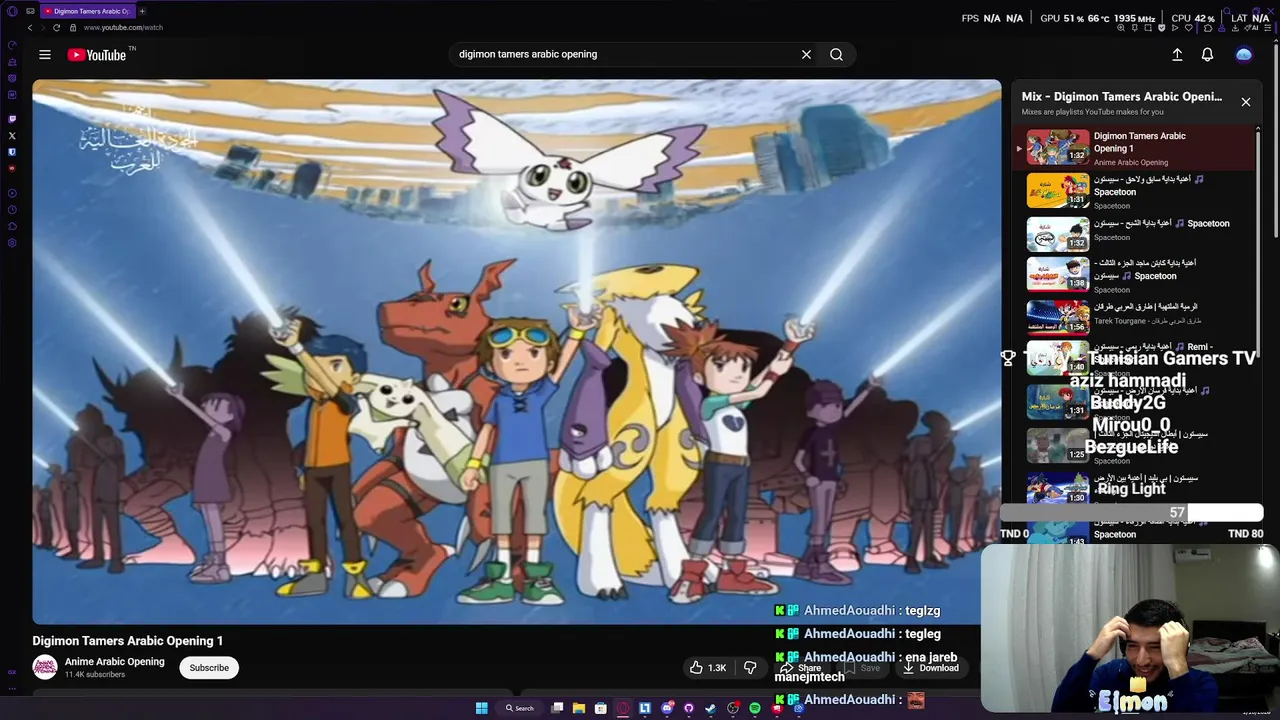Open the Twitch panel in sidebar
The height and width of the screenshot is (720, 1280).
pyautogui.click(x=12, y=118)
